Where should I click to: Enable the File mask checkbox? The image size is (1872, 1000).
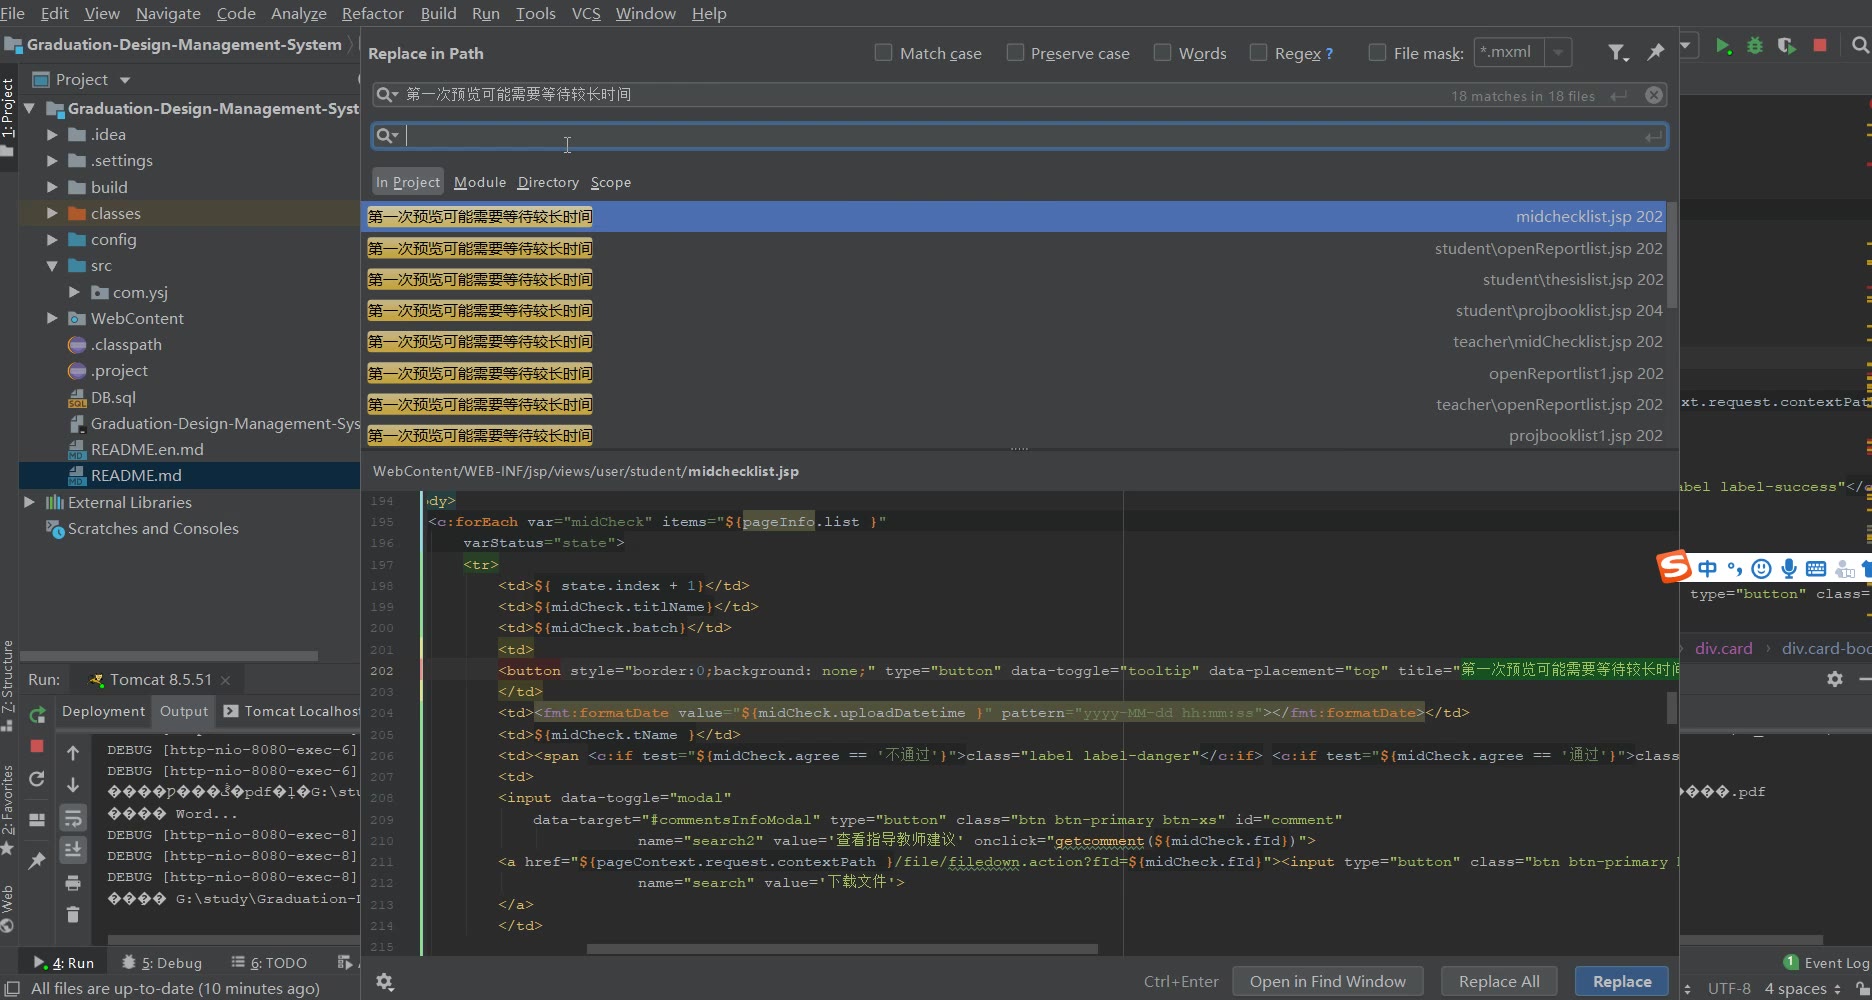pyautogui.click(x=1377, y=53)
